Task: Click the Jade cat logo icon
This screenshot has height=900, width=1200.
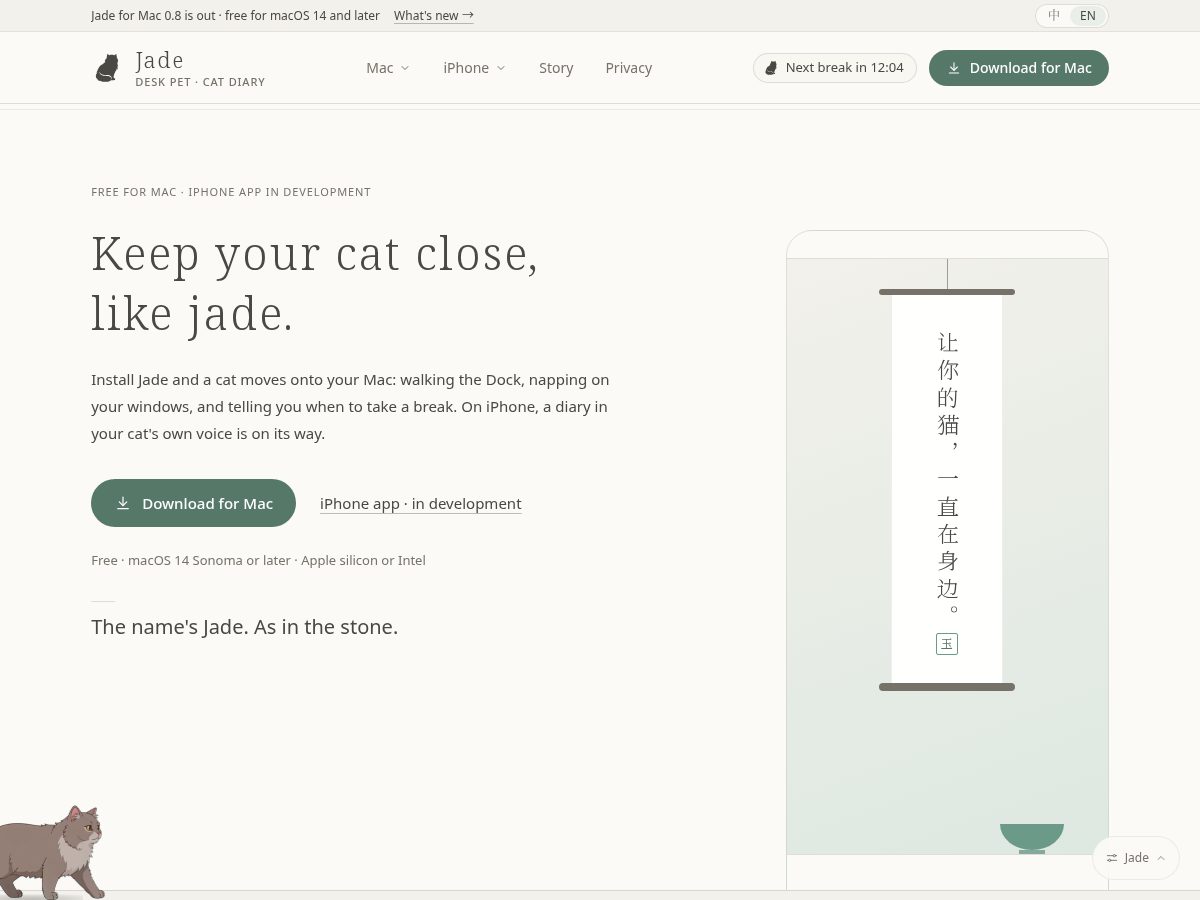Action: click(107, 68)
